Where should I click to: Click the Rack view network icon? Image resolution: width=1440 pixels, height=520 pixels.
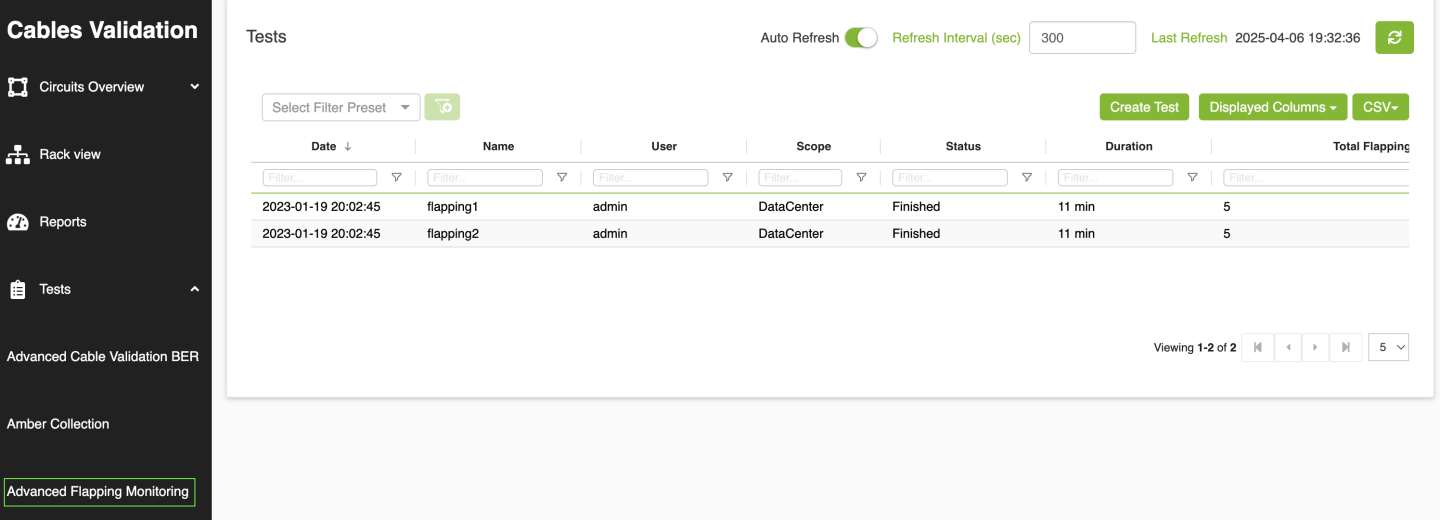(x=18, y=155)
